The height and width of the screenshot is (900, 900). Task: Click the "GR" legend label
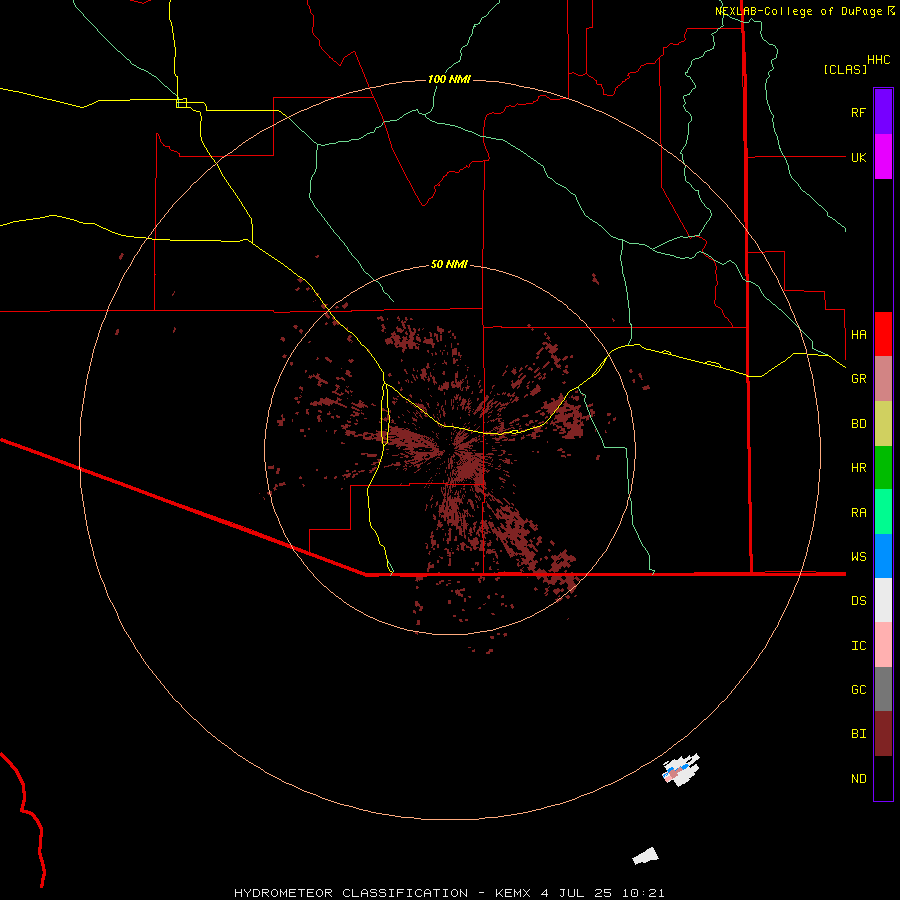[858, 379]
